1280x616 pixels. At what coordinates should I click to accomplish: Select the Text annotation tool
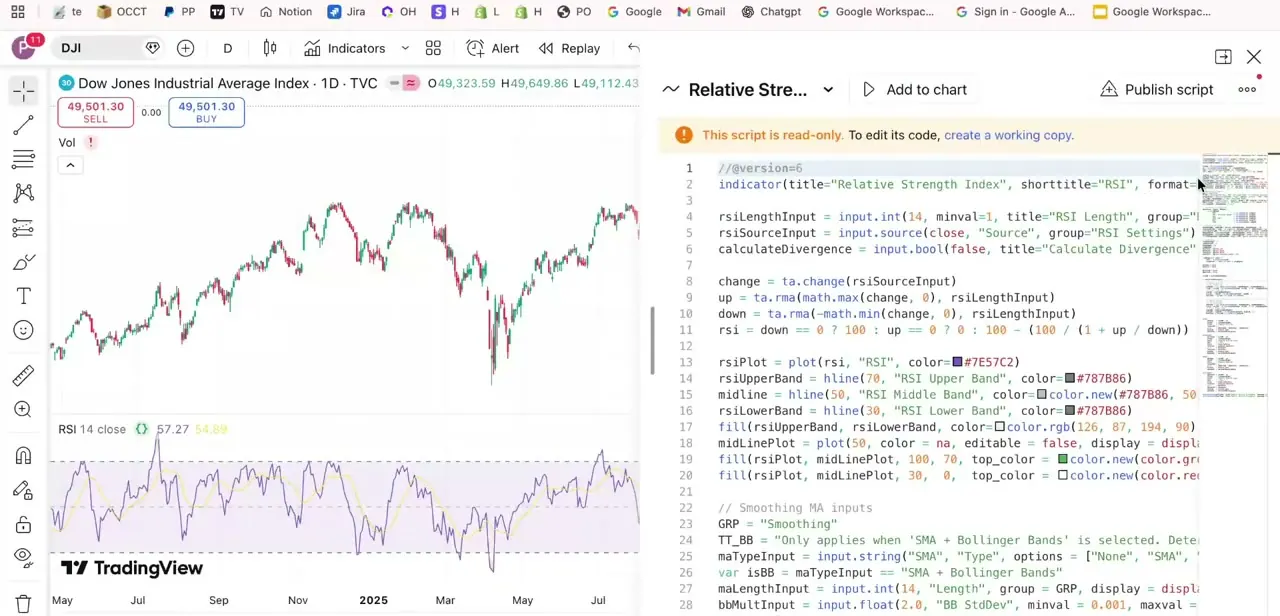24,296
